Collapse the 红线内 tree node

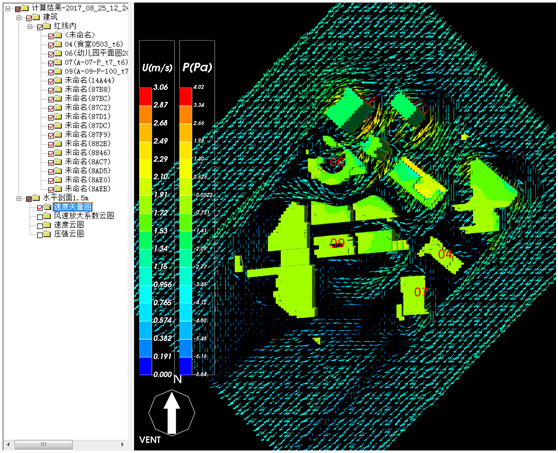(30, 26)
